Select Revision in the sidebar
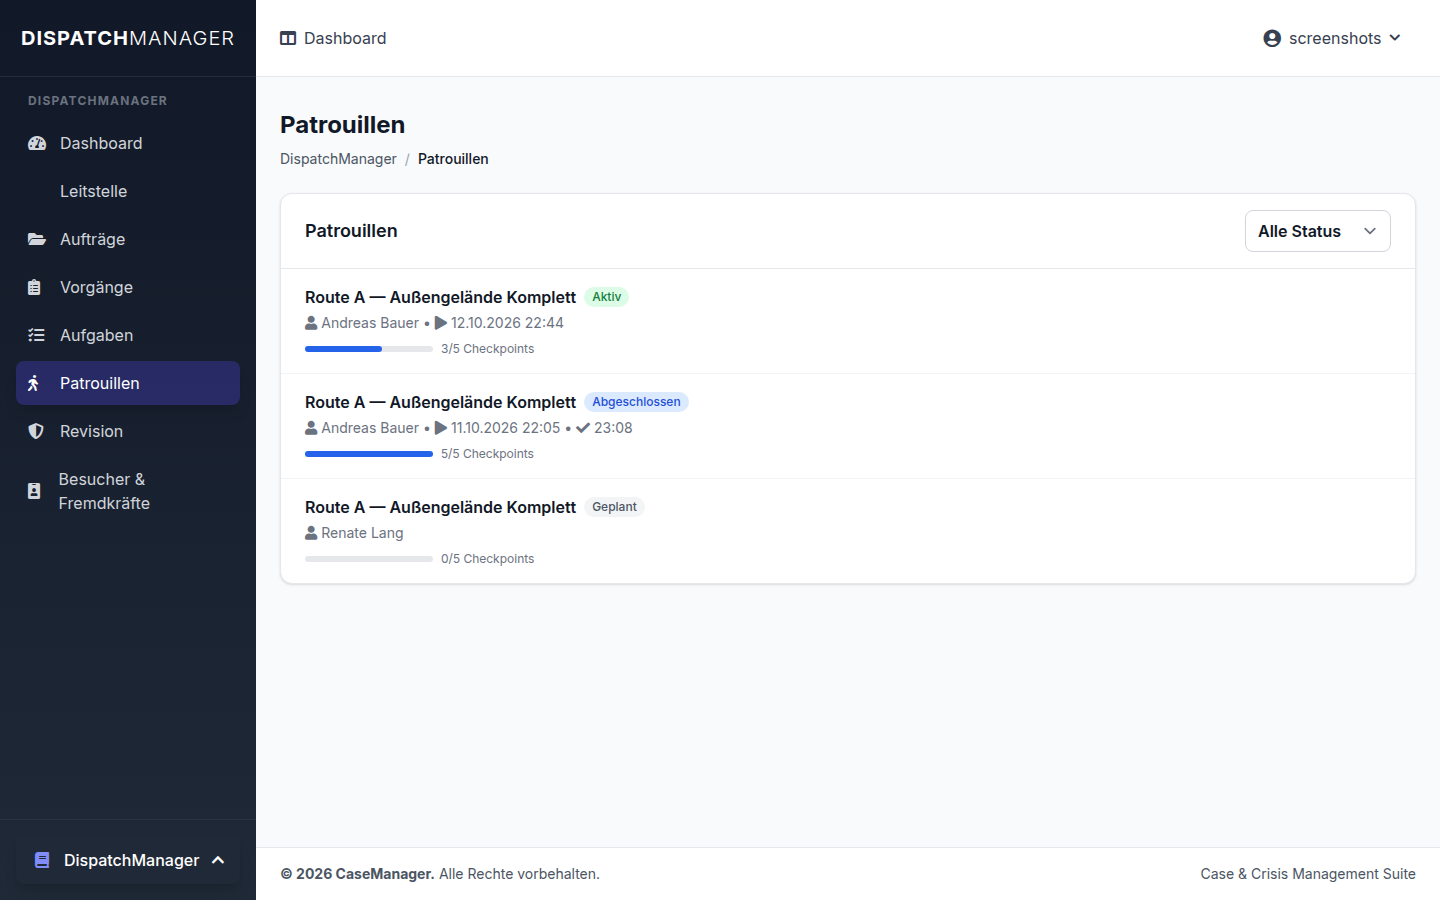The image size is (1440, 900). click(128, 431)
